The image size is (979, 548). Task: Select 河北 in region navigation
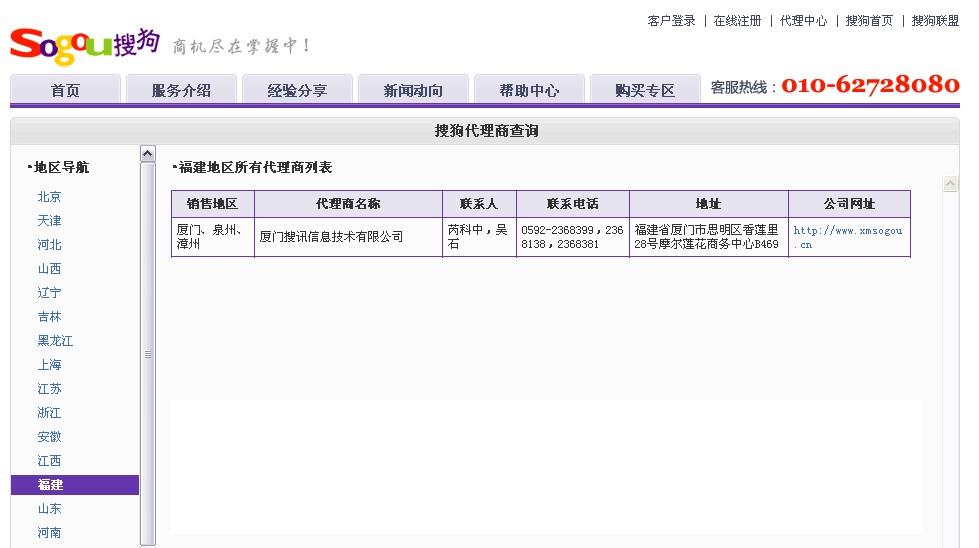pyautogui.click(x=49, y=245)
